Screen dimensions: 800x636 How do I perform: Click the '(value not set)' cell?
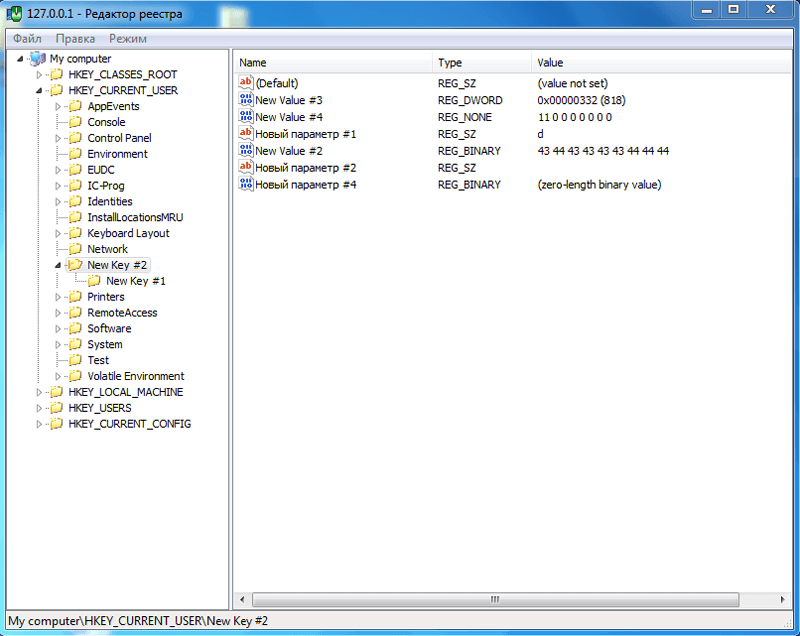(572, 83)
